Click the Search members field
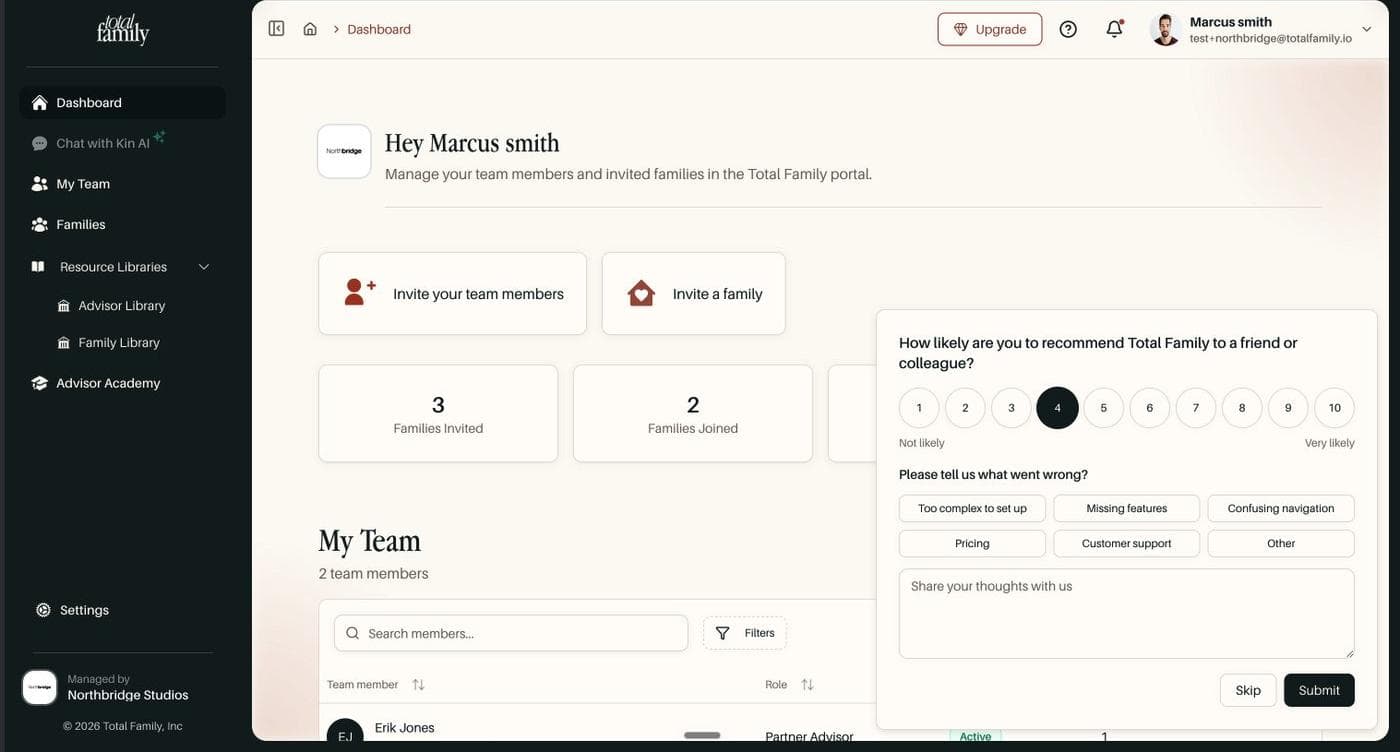 point(511,633)
